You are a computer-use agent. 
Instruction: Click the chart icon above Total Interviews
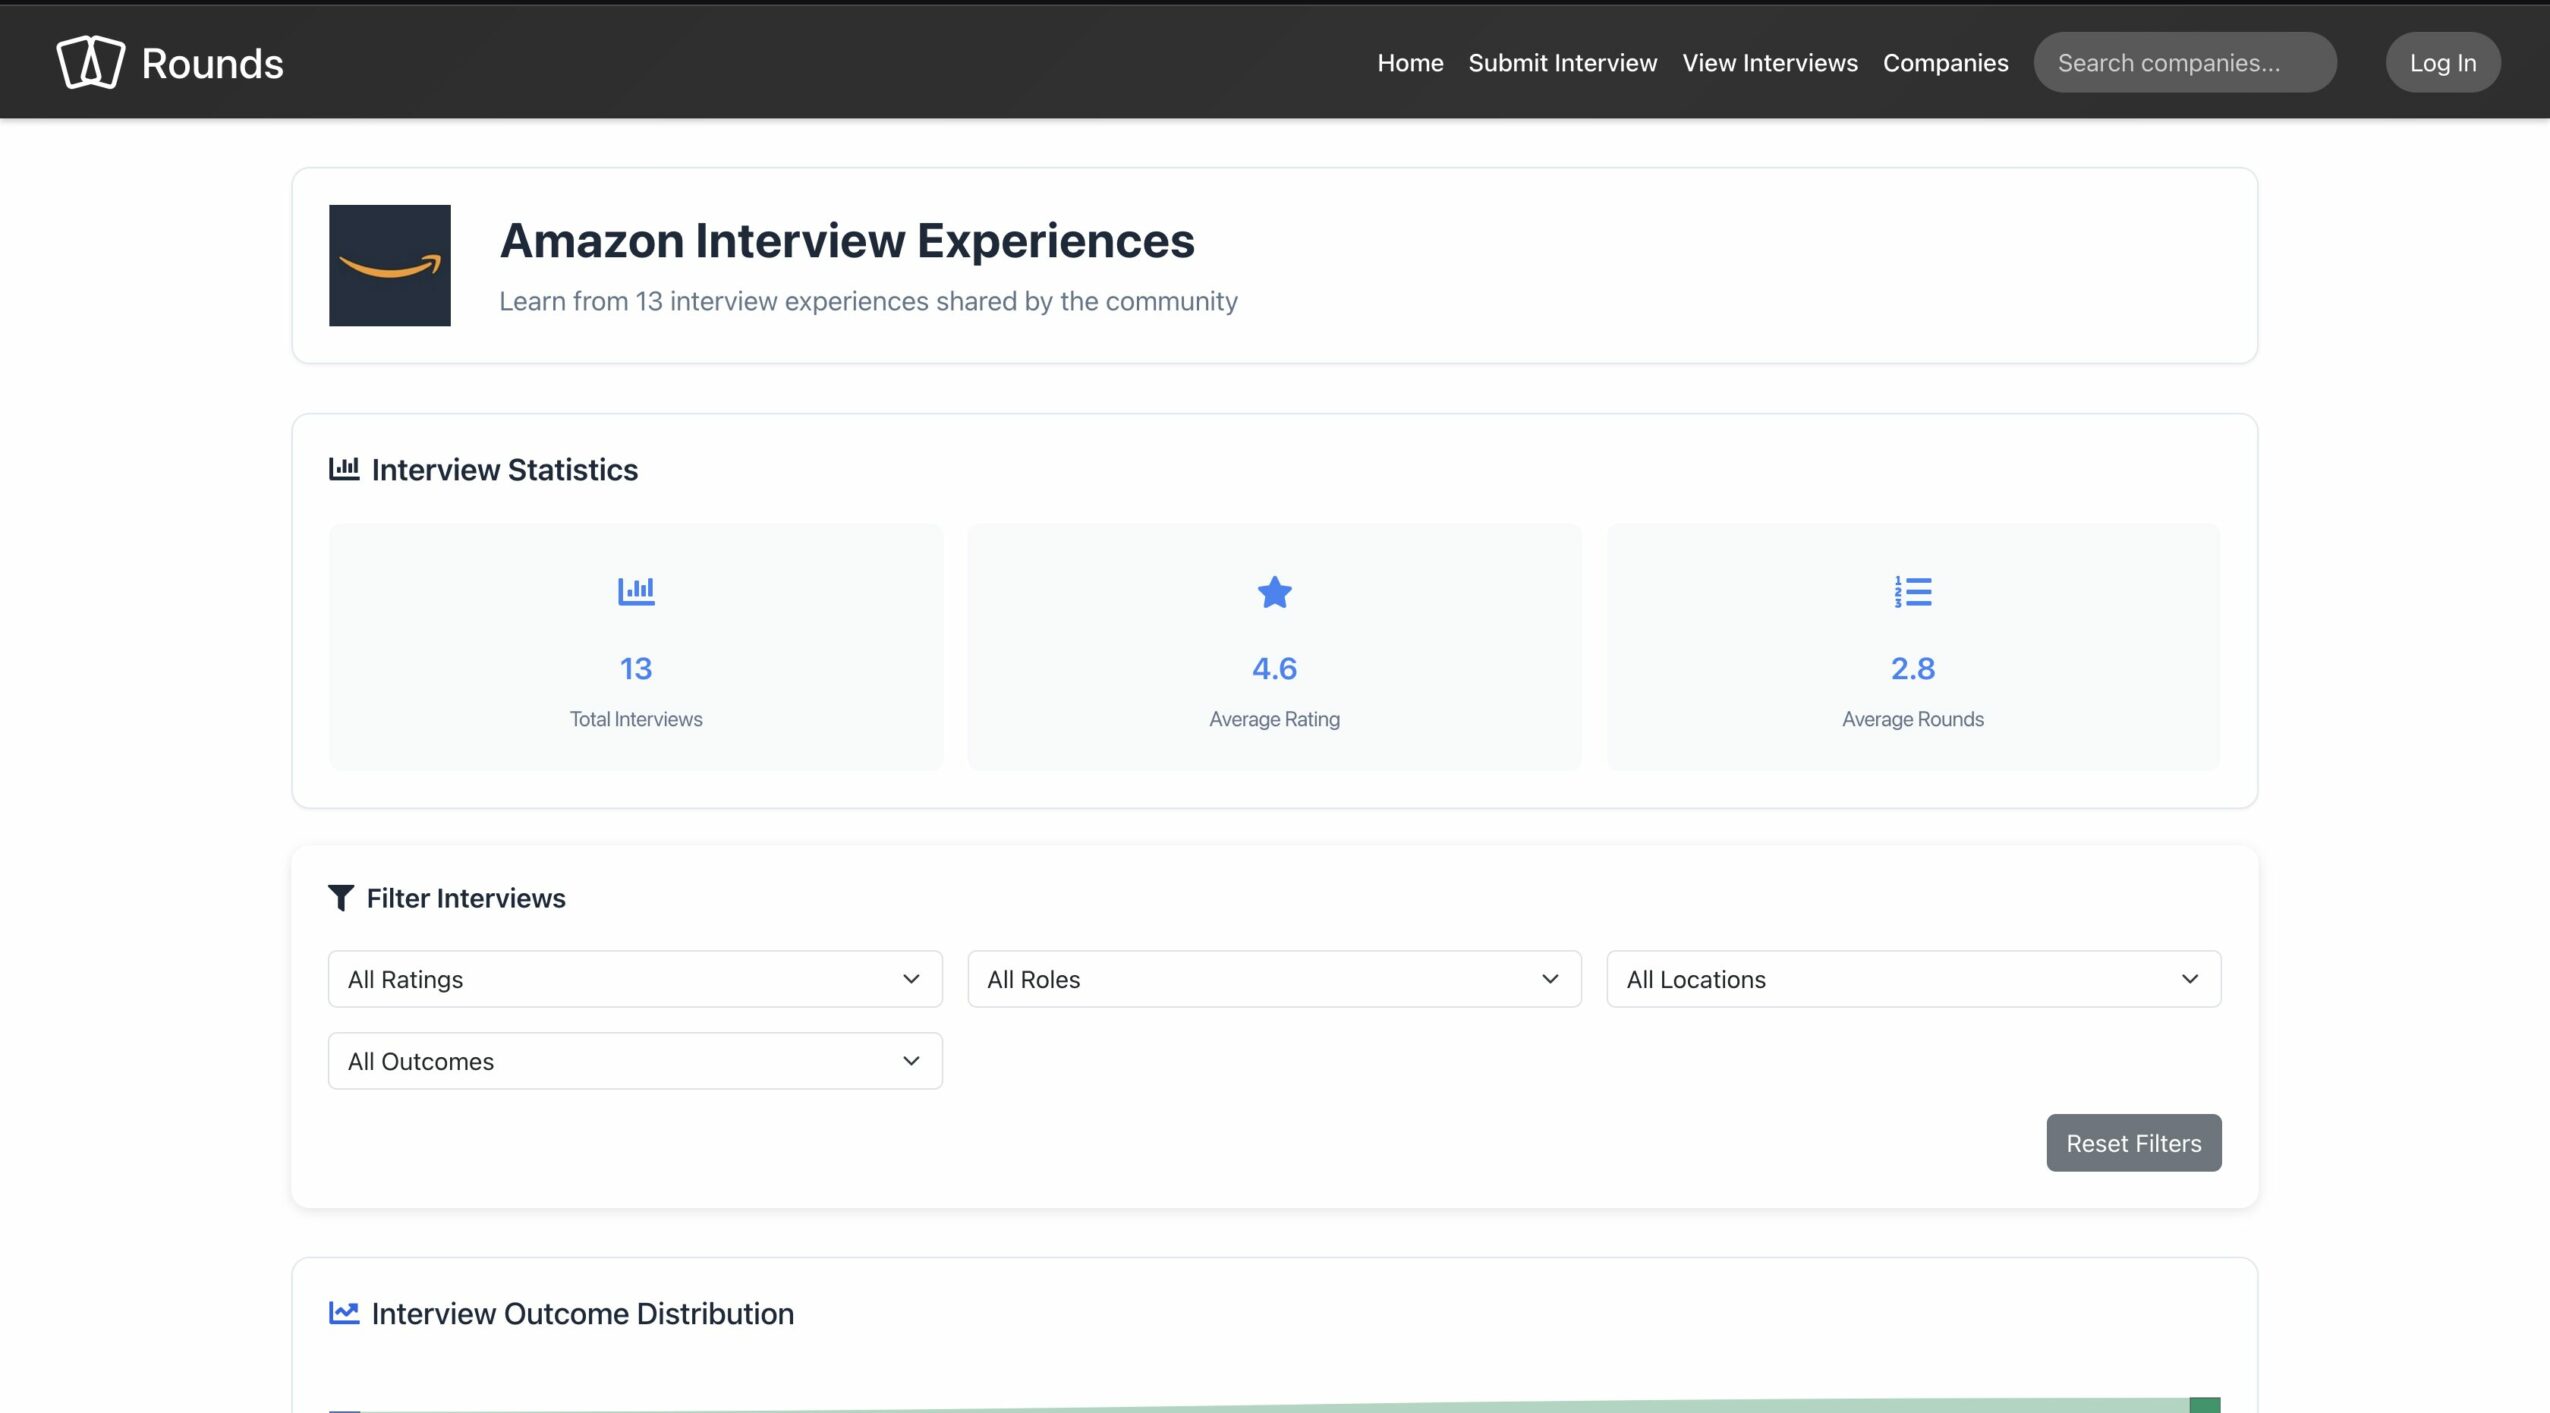click(636, 591)
